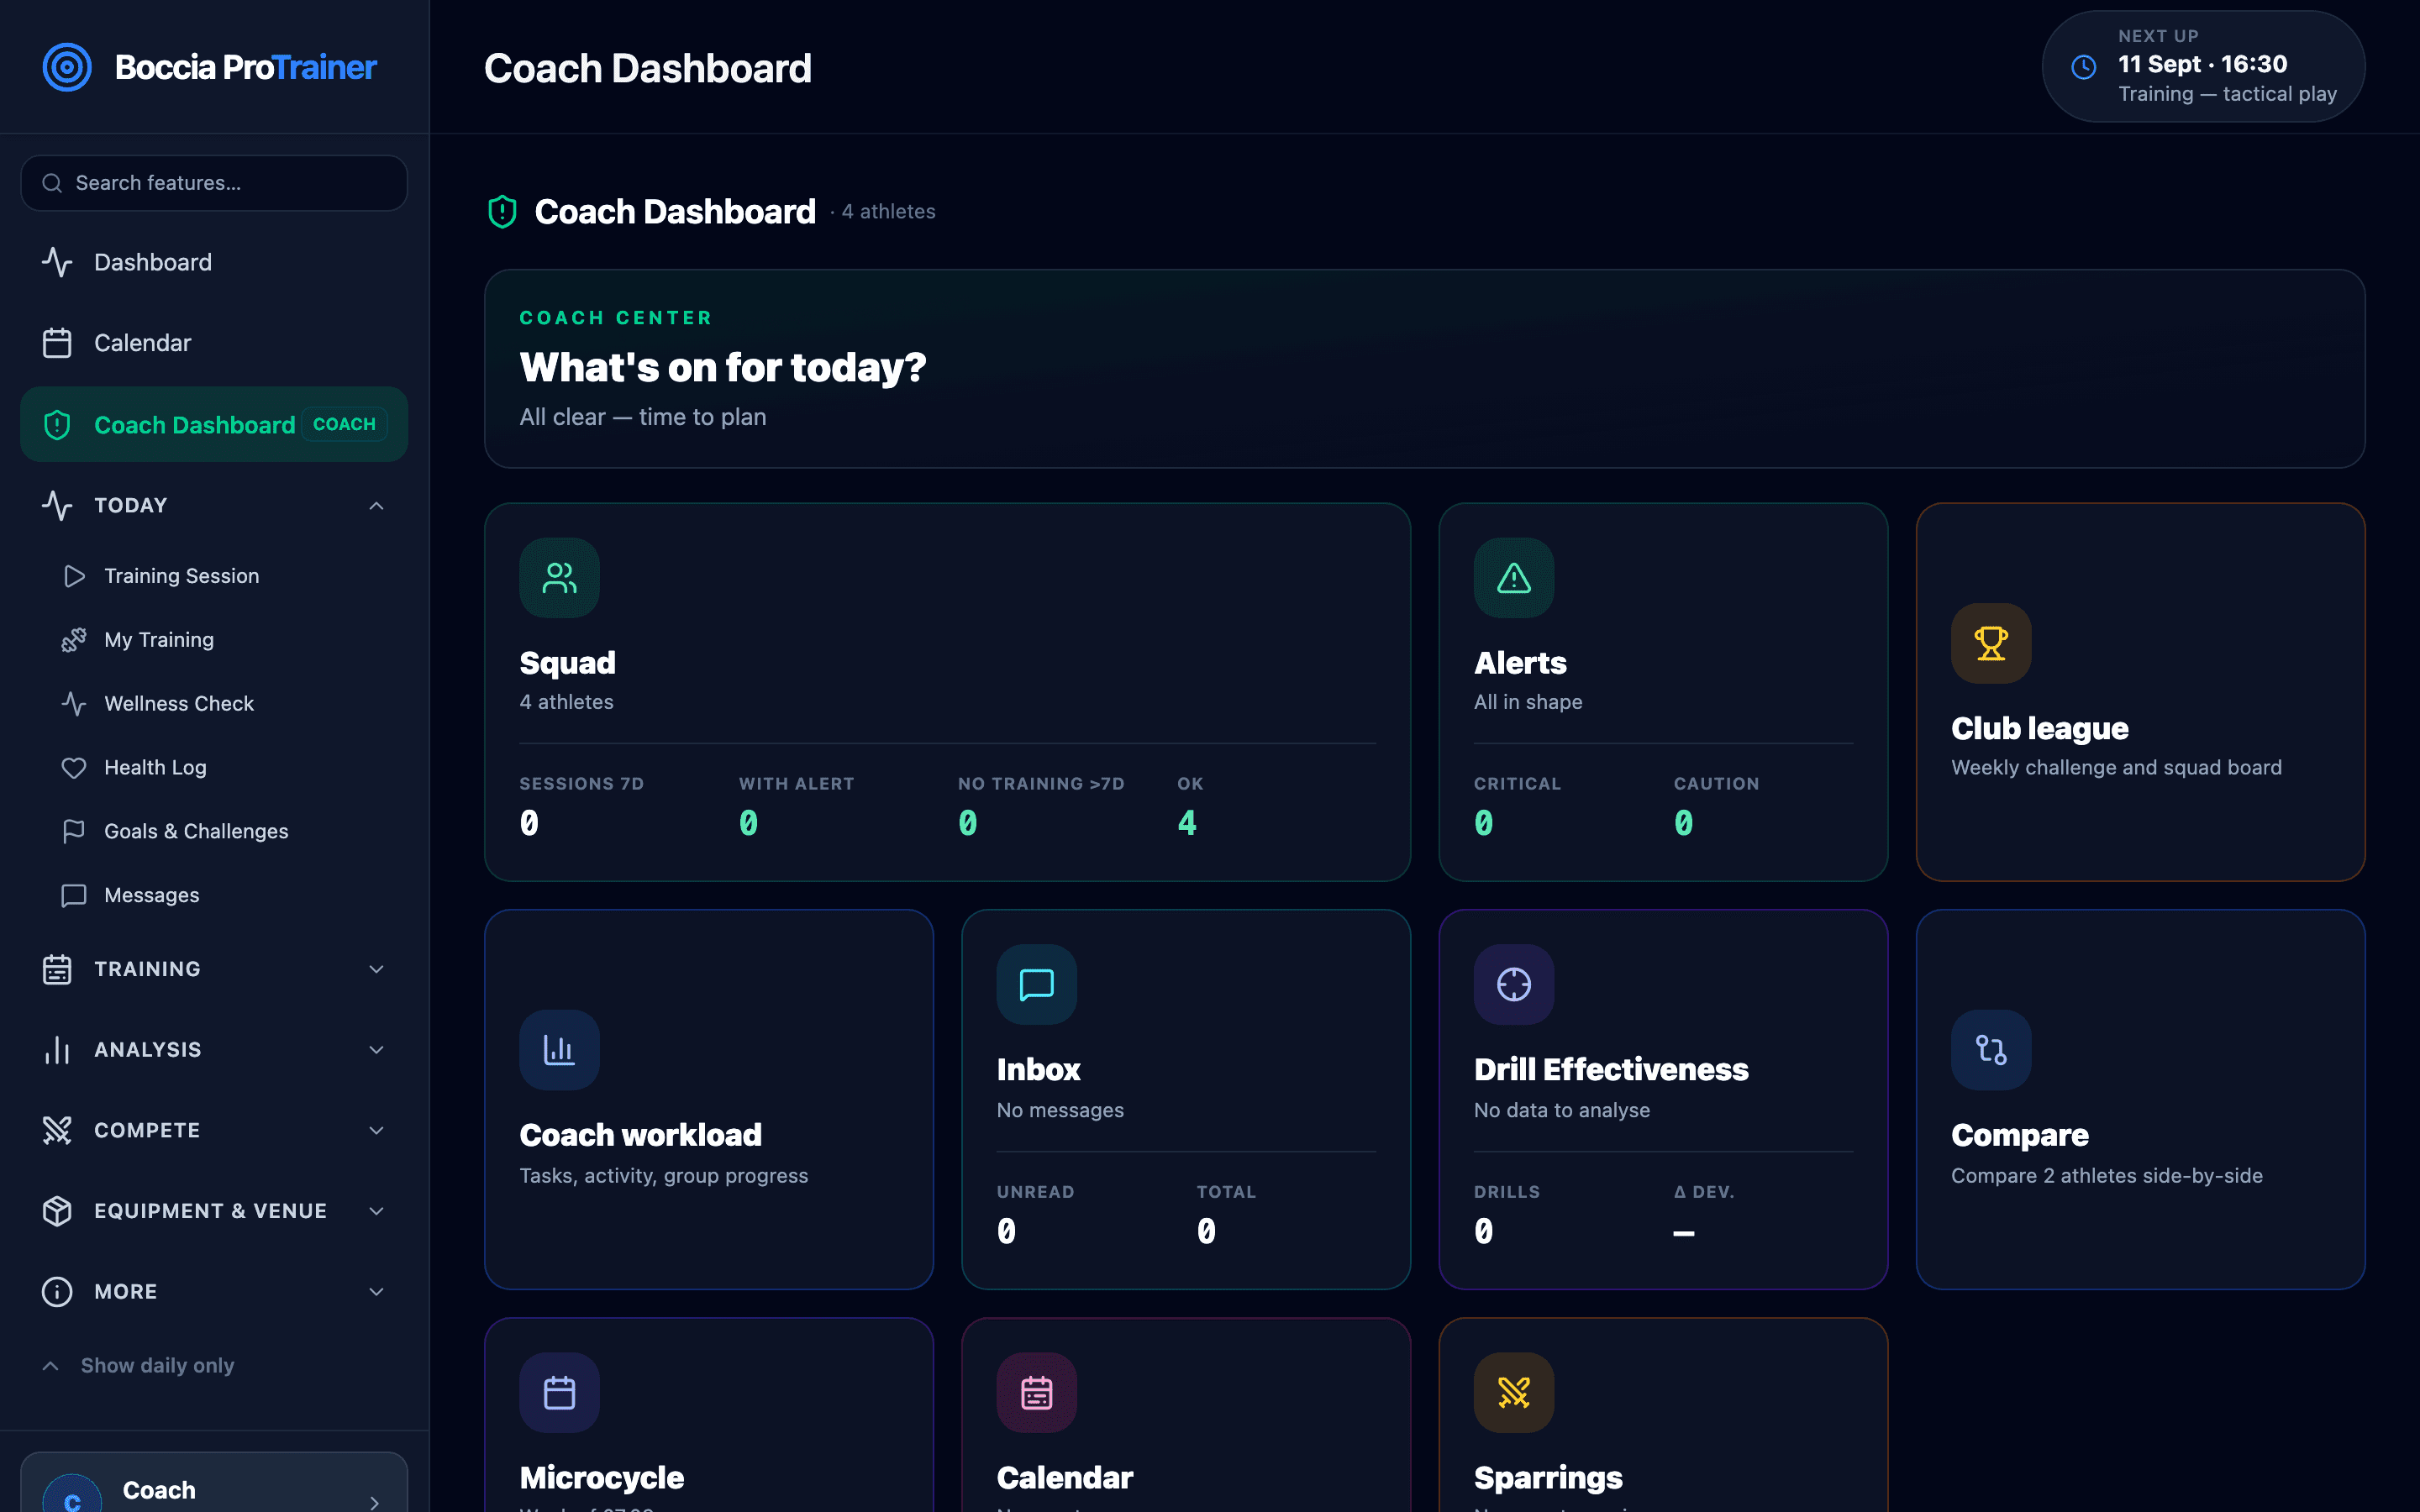Expand the COMPETE section
Screen dimensions: 2420x1512
(x=376, y=1131)
